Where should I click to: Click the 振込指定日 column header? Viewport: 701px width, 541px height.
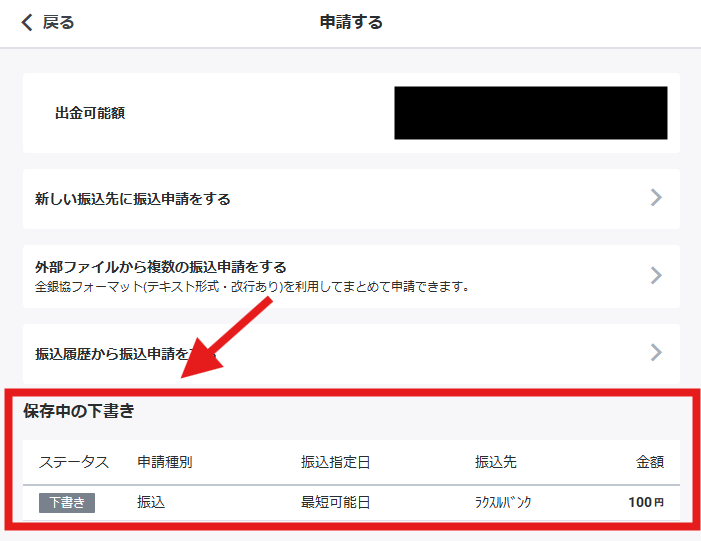click(x=335, y=462)
